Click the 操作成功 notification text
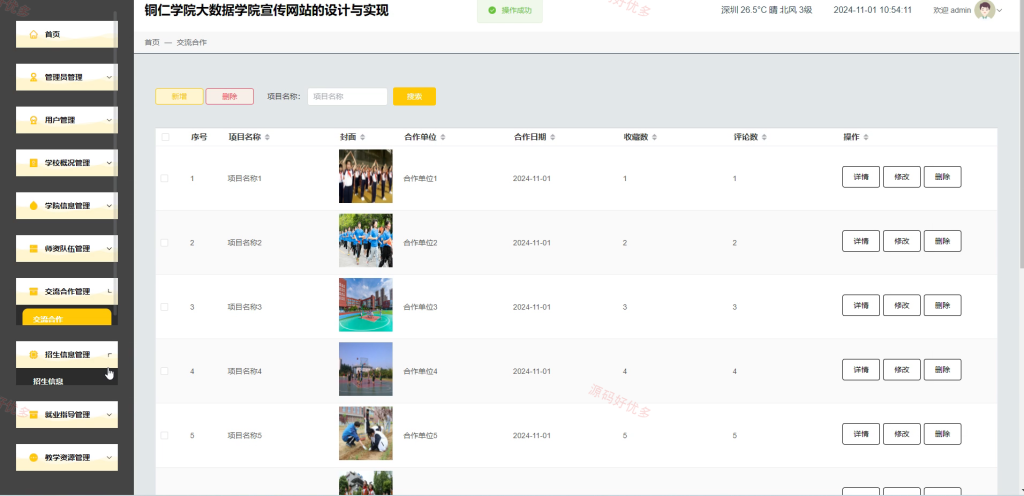1024x496 pixels. coord(517,10)
